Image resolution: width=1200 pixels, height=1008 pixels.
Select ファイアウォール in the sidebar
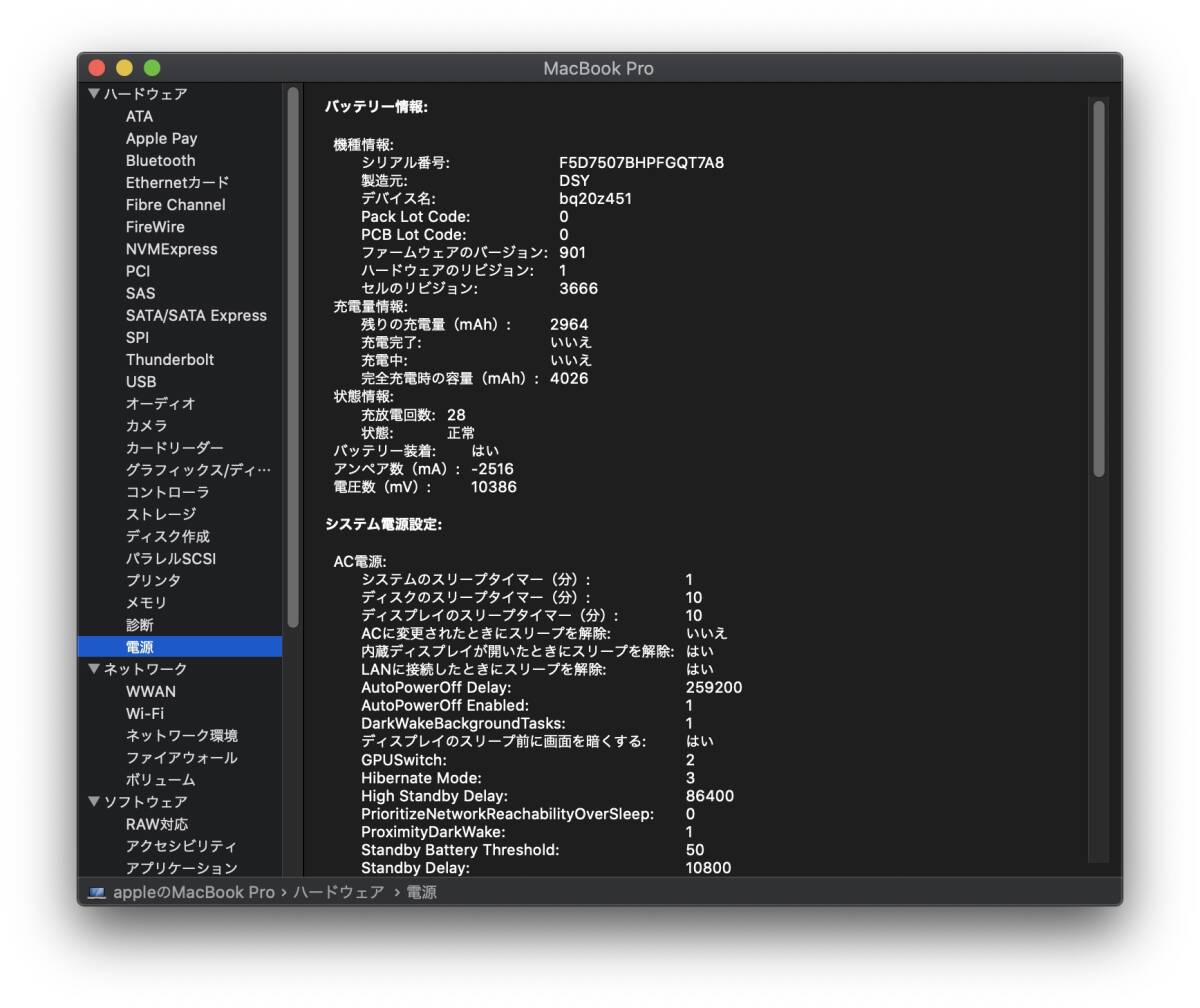pyautogui.click(x=181, y=757)
